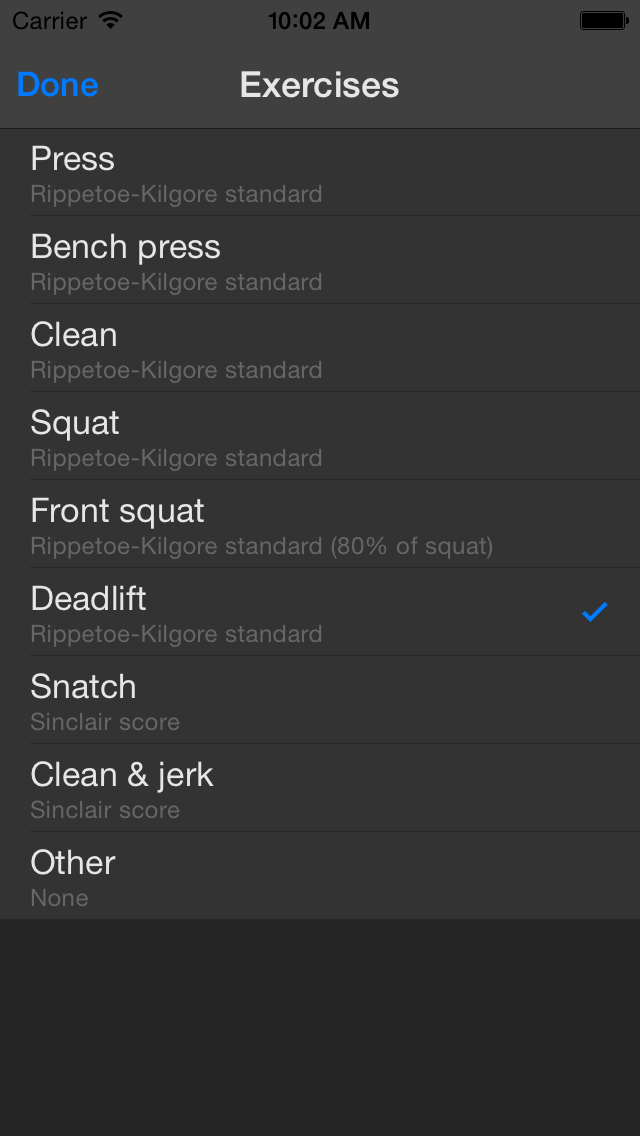Select the Bench press exercise
This screenshot has height=1136, width=640.
click(320, 259)
